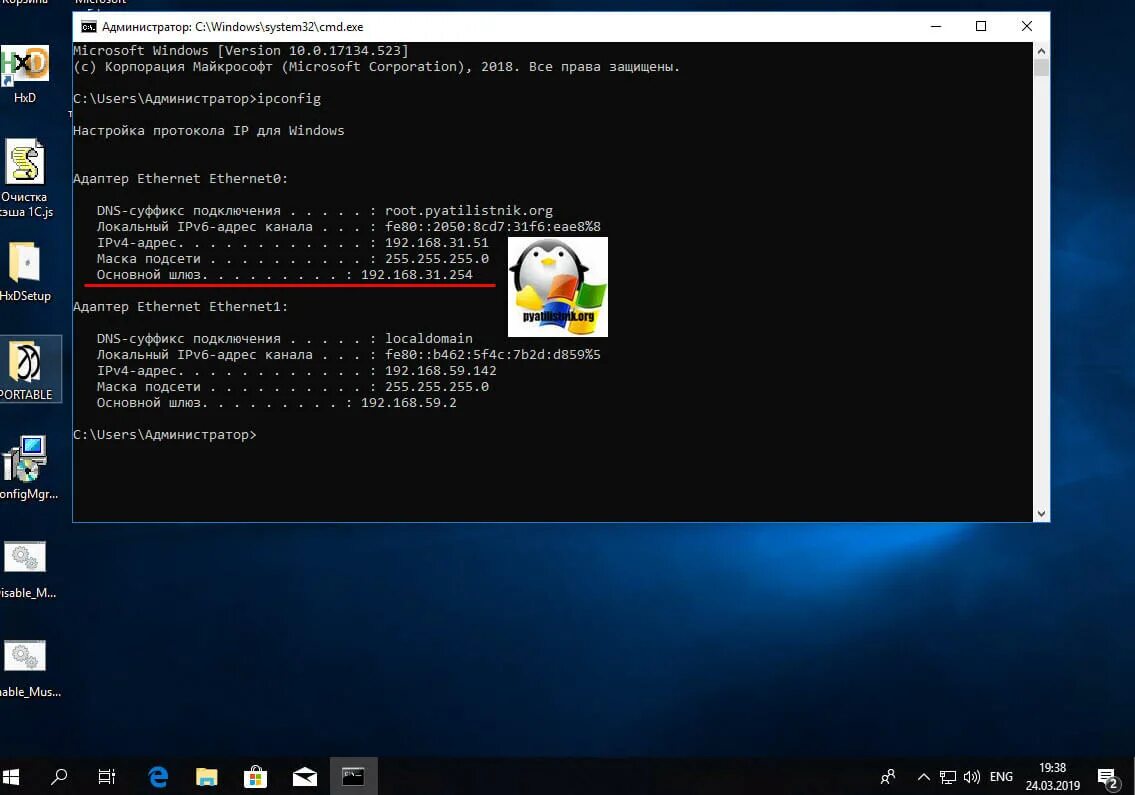Open File Explorer from the taskbar
The height and width of the screenshot is (795, 1135).
tap(206, 777)
